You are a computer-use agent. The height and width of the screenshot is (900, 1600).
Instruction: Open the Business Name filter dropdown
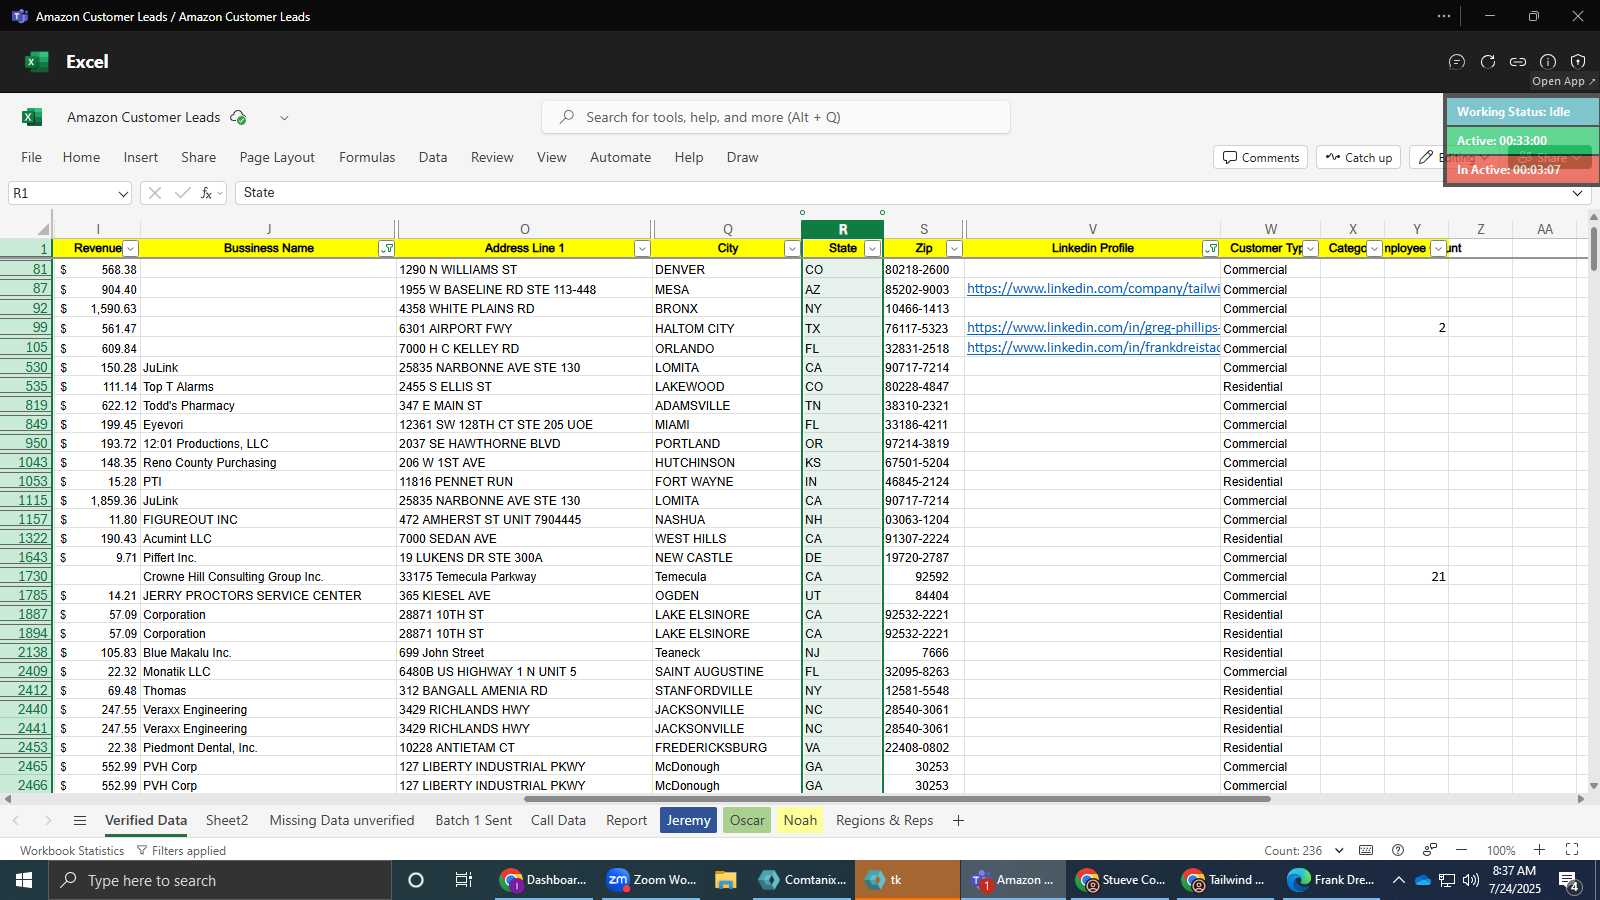pyautogui.click(x=387, y=249)
